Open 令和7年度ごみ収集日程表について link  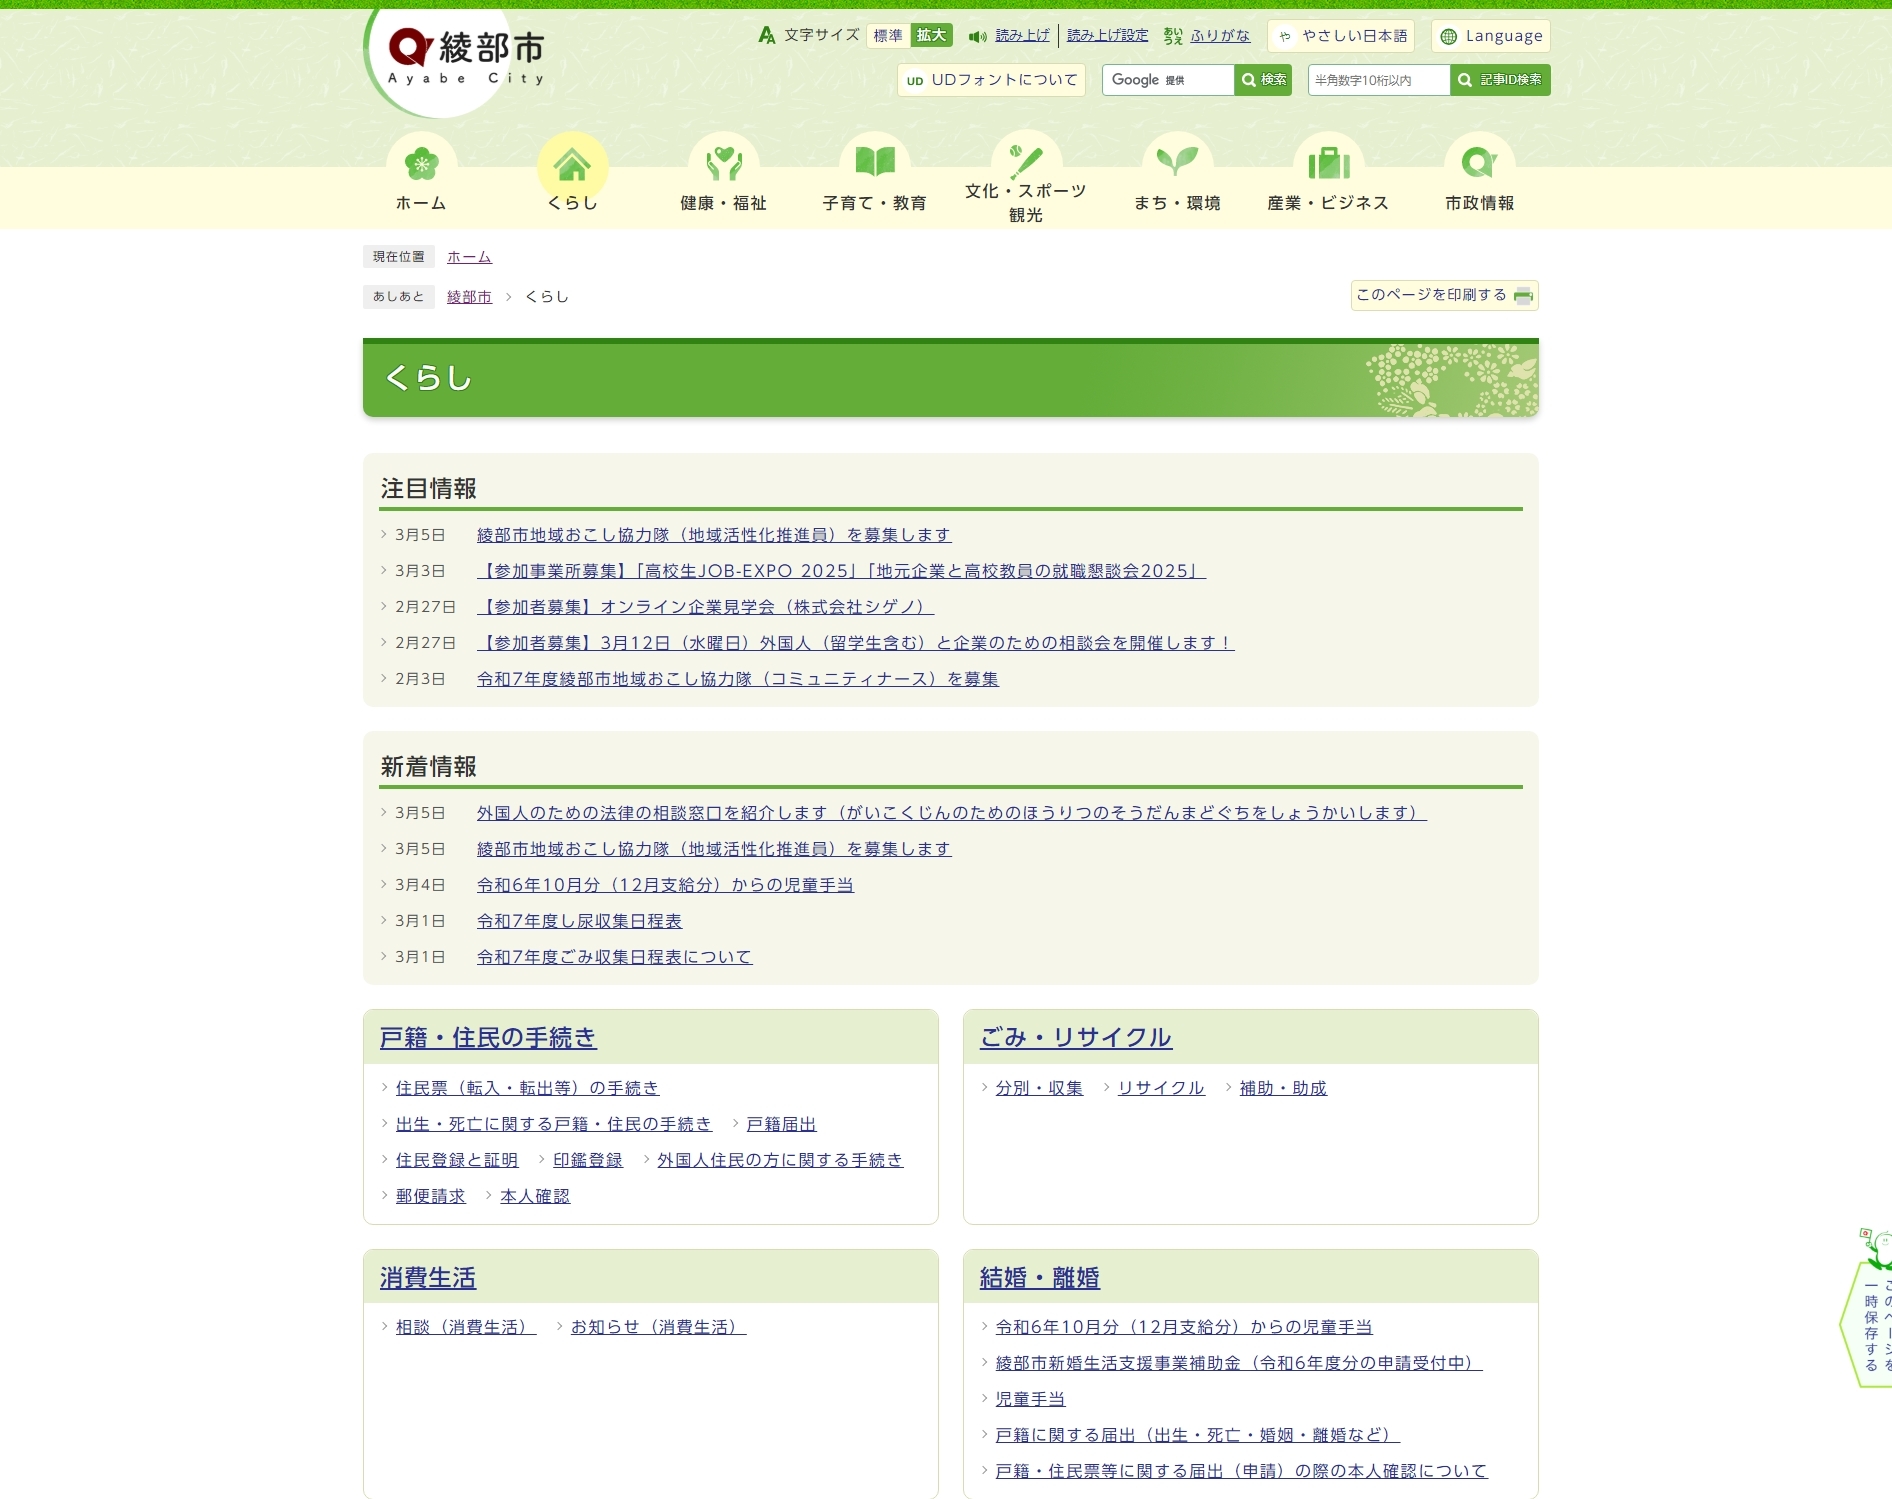coord(613,957)
